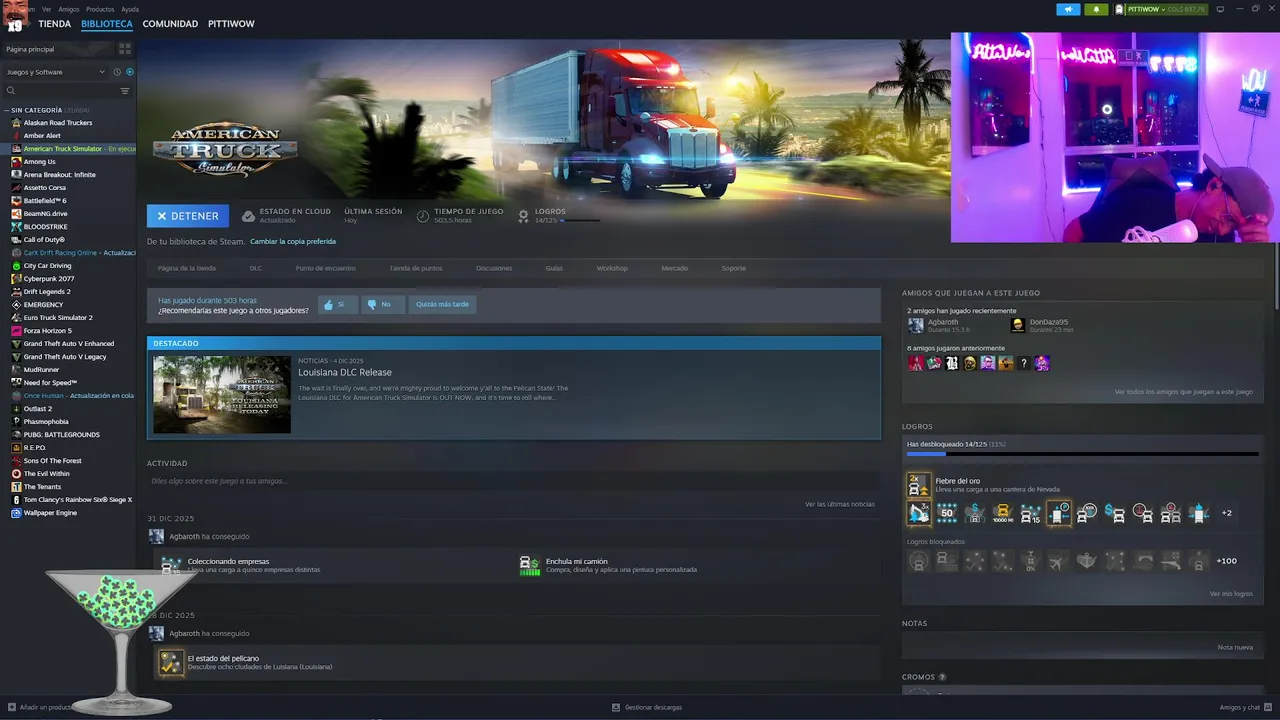1280x720 pixels.
Task: Open the DLC page link
Action: click(x=256, y=268)
